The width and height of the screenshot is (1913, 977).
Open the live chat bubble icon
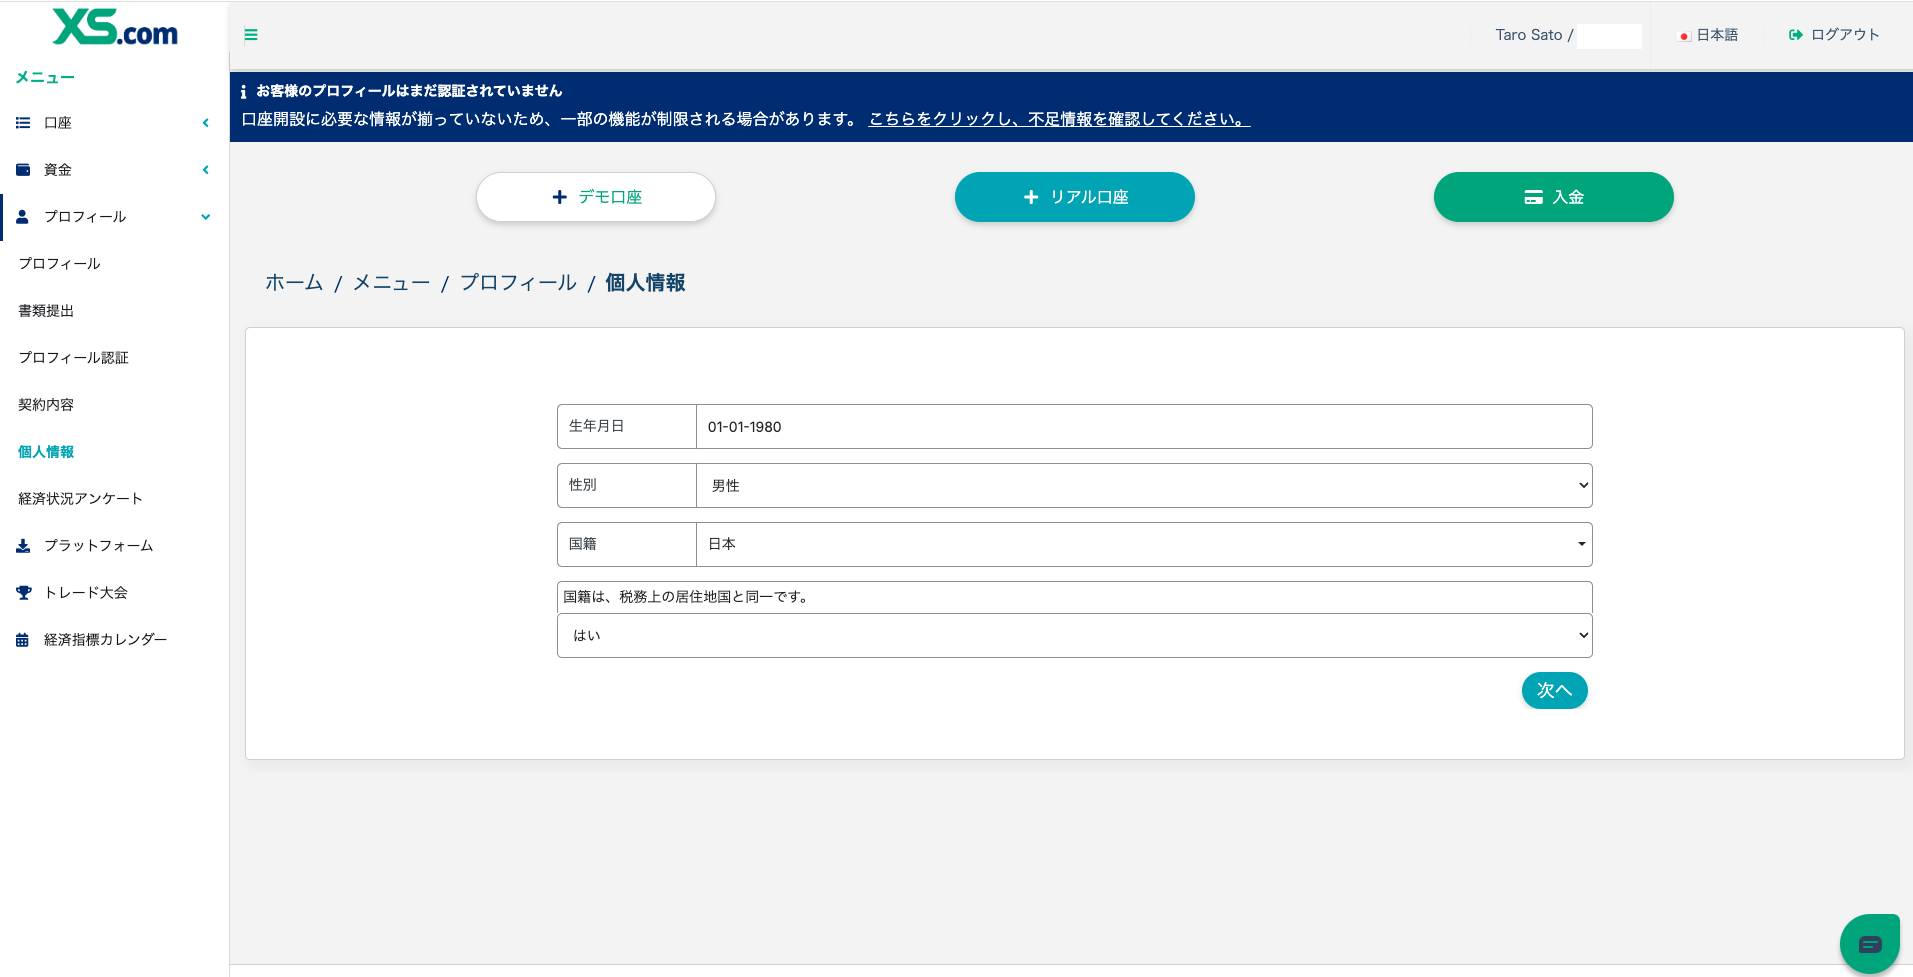point(1869,944)
